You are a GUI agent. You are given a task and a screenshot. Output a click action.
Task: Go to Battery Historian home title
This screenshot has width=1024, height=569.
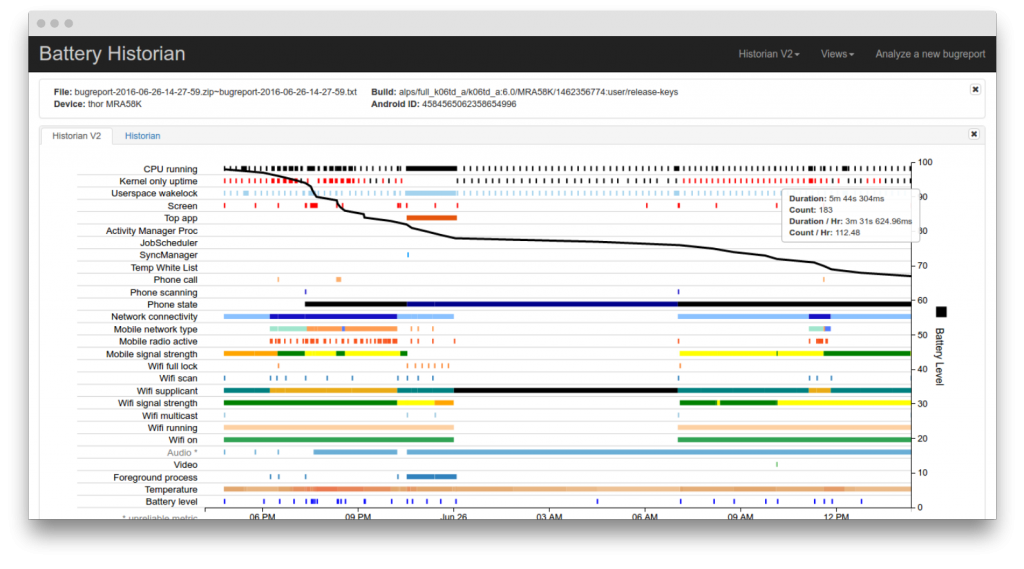(112, 54)
